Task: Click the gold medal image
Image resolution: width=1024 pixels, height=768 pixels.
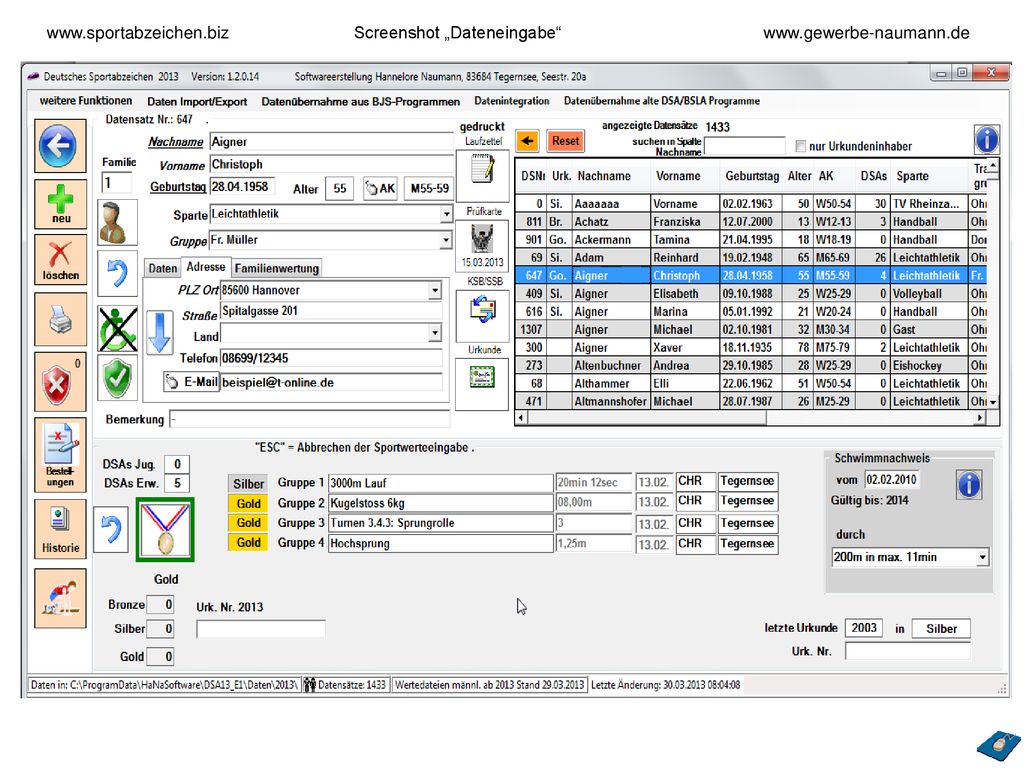Action: (165, 530)
